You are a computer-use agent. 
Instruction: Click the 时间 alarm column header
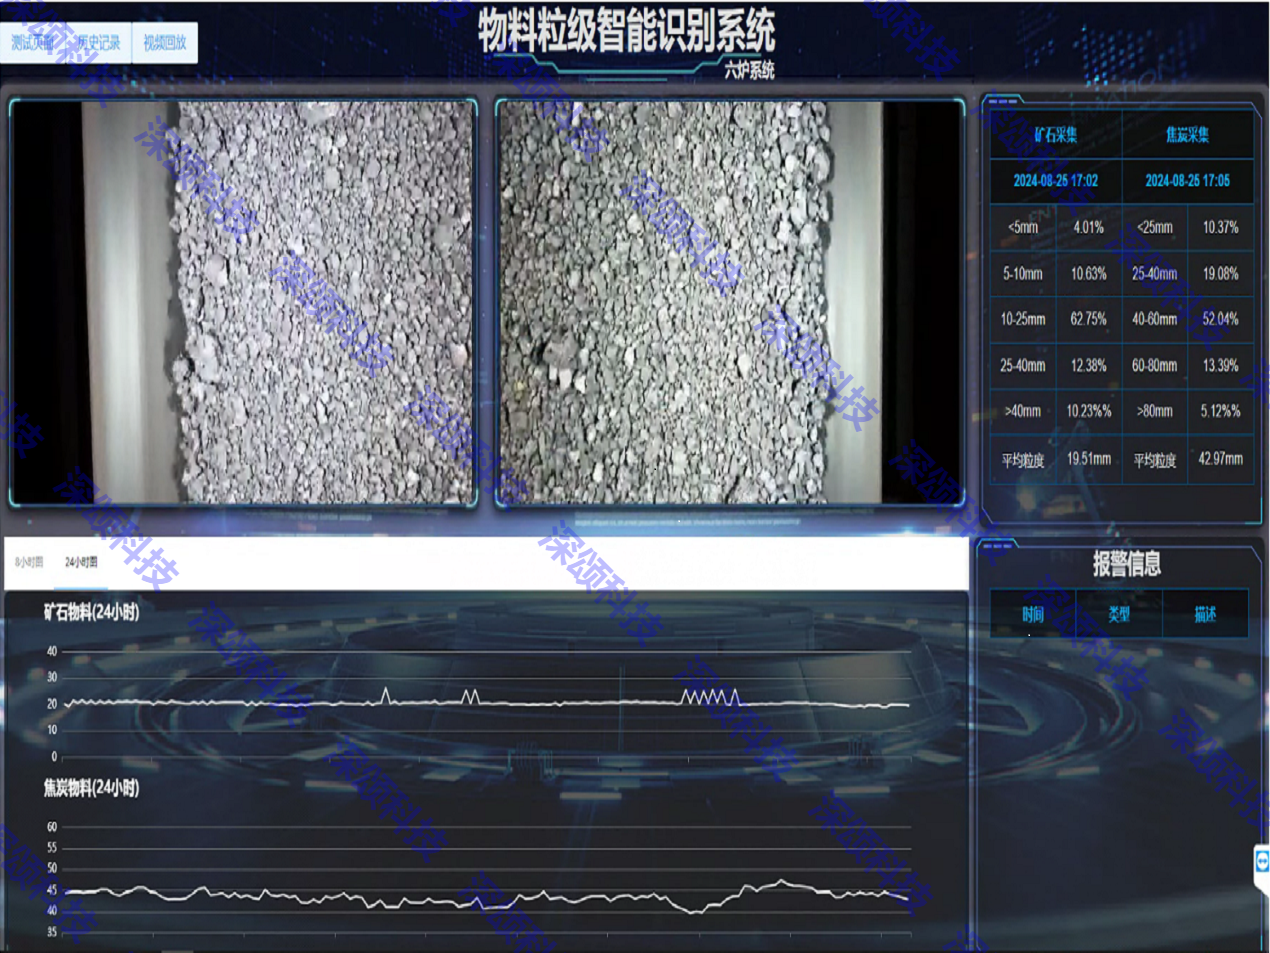(x=1033, y=614)
